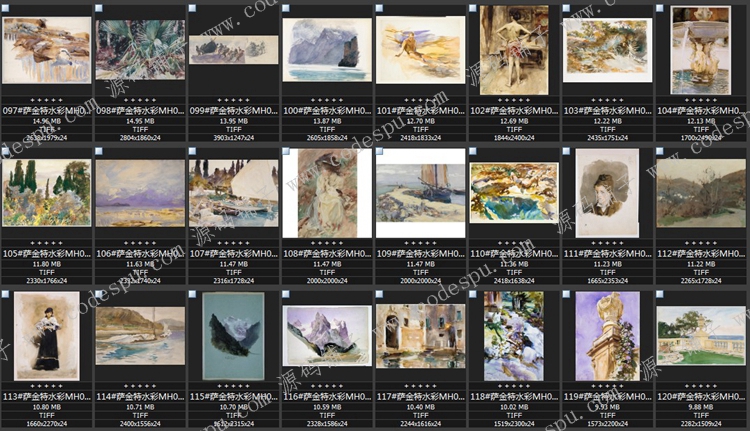Viewport: 750px width, 431px height.
Task: Select the wide panoramic sketch thumbnail 099
Action: click(x=233, y=50)
